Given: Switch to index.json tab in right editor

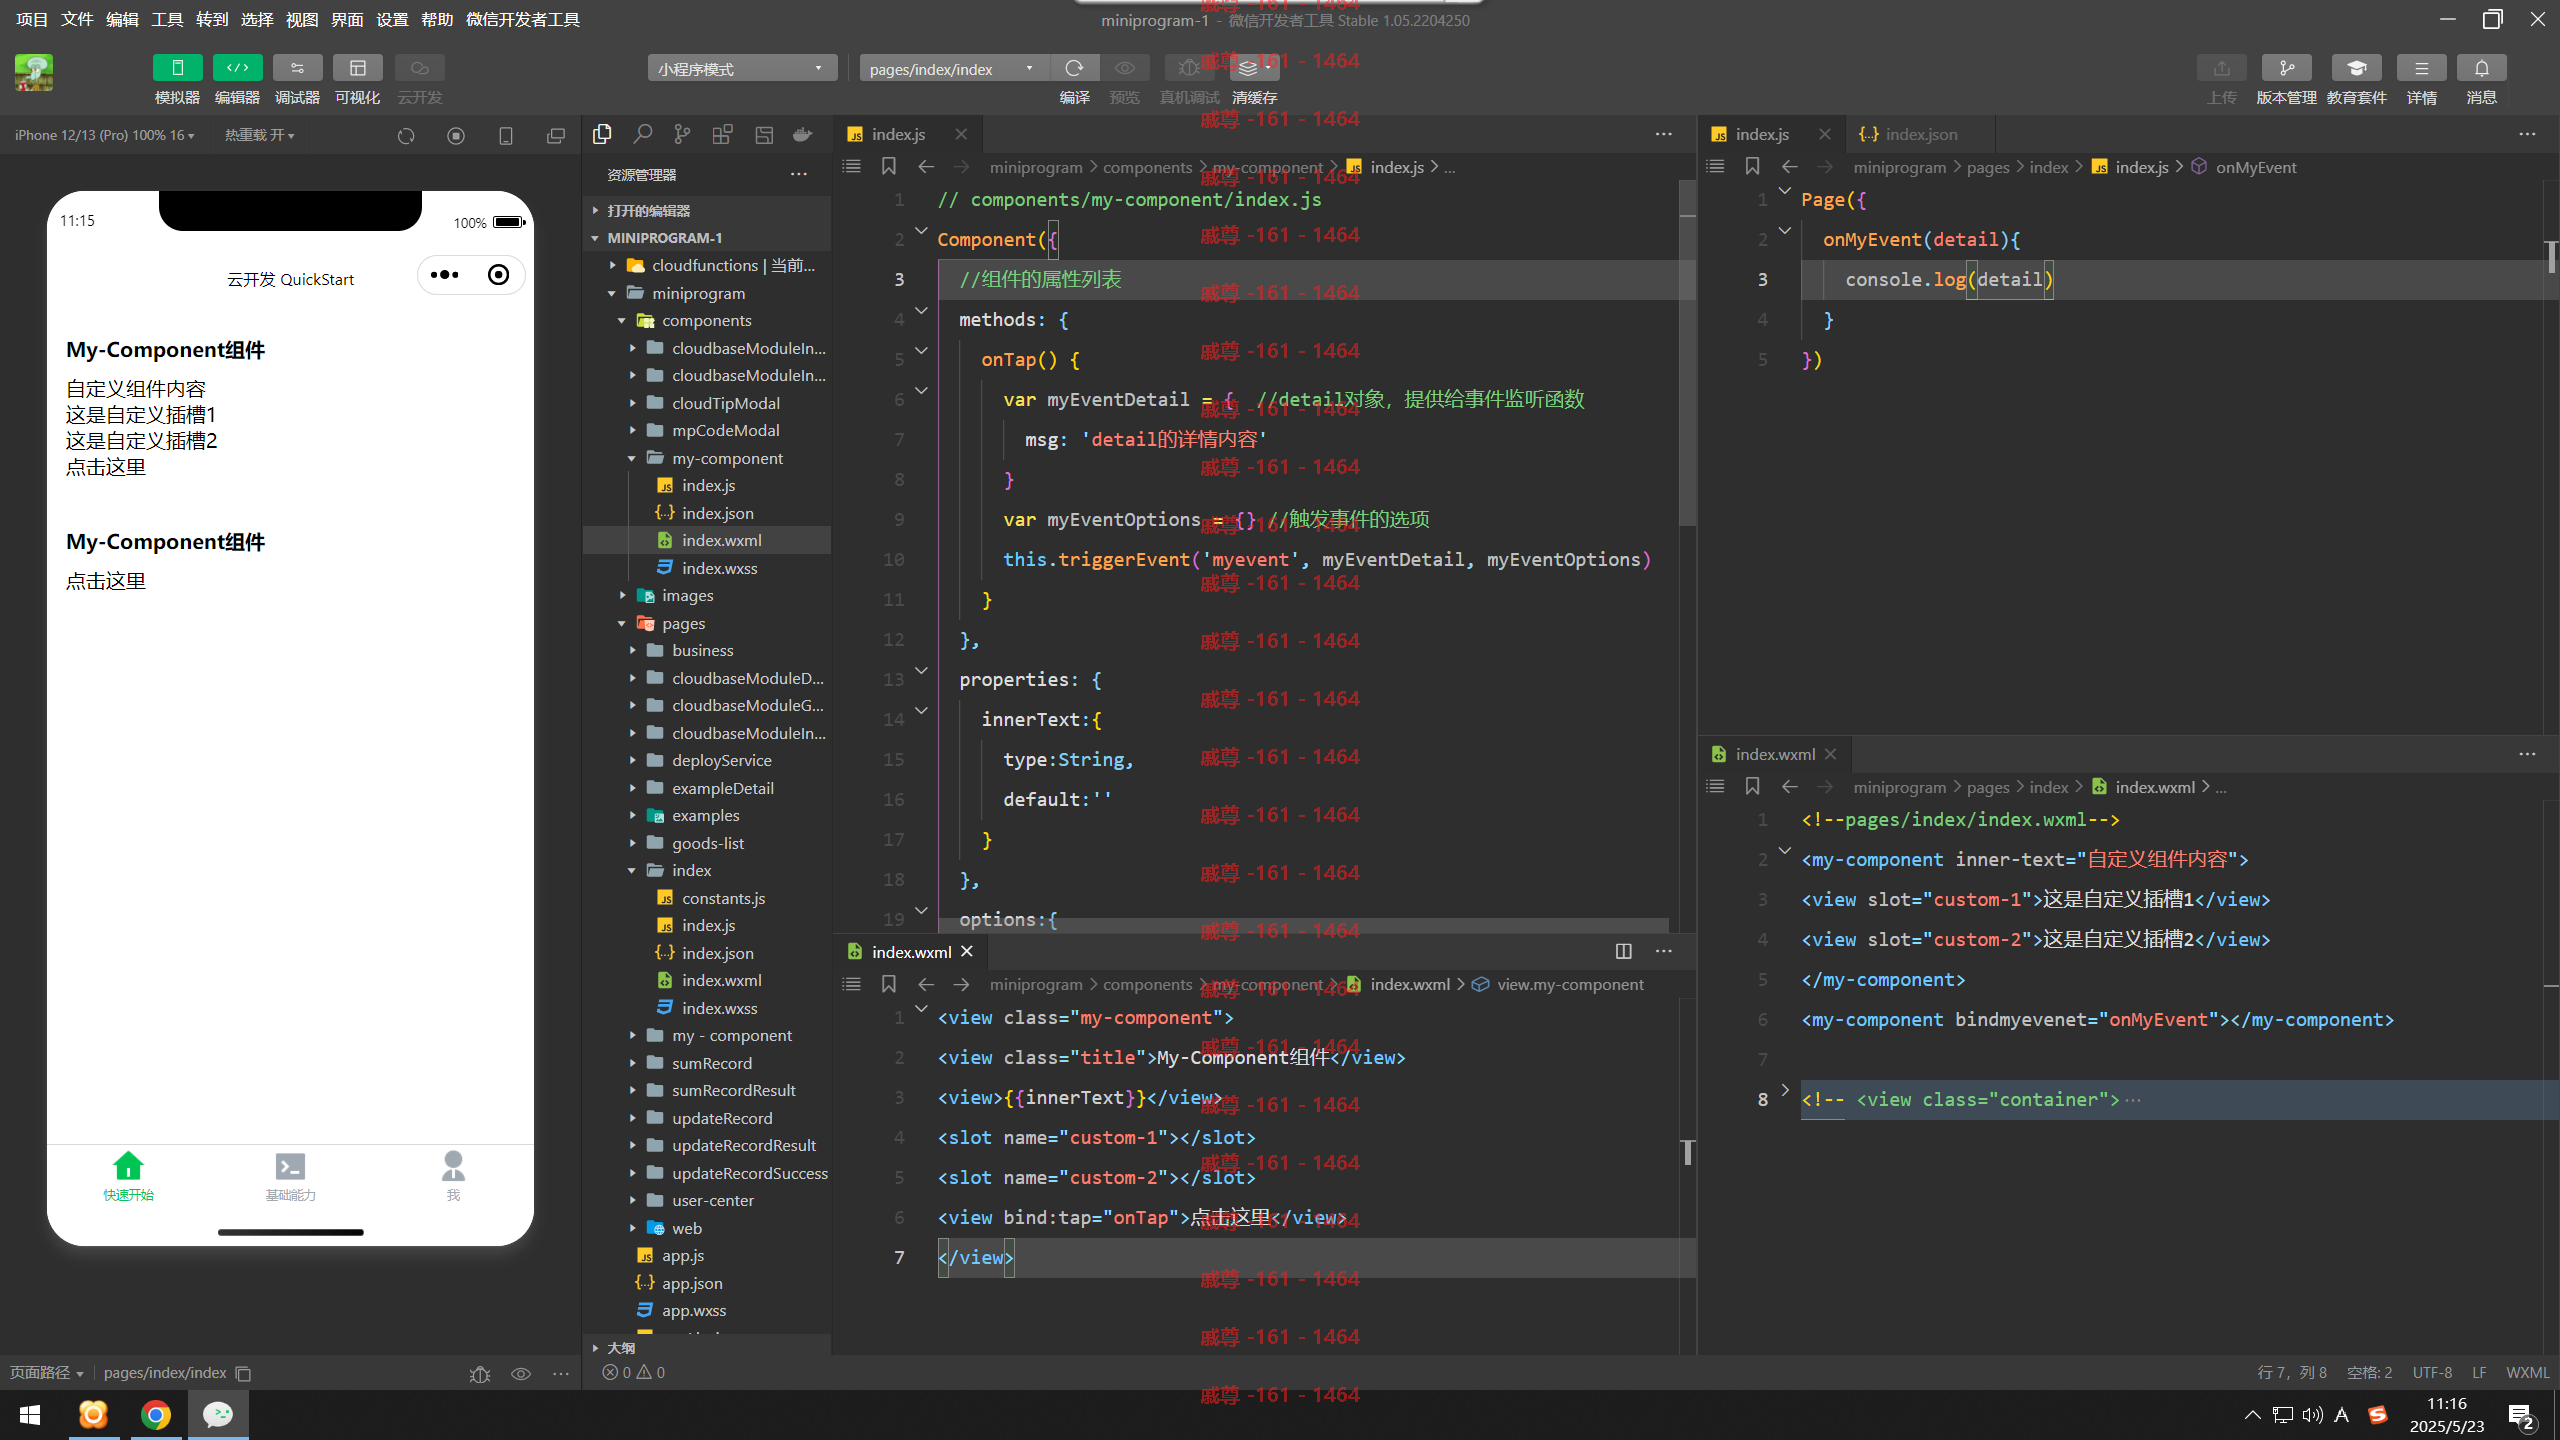Looking at the screenshot, I should coord(1921,134).
